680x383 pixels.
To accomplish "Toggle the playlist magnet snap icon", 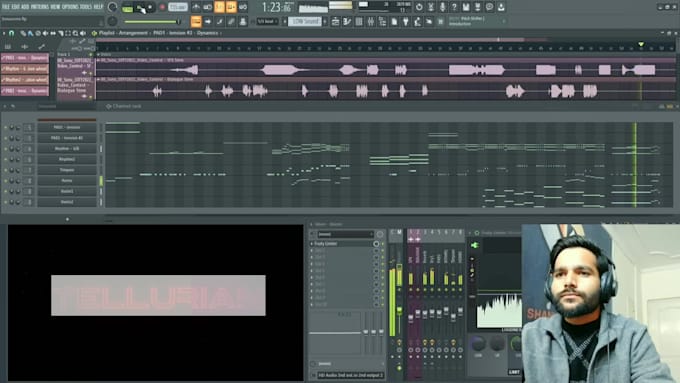I will tap(11, 33).
